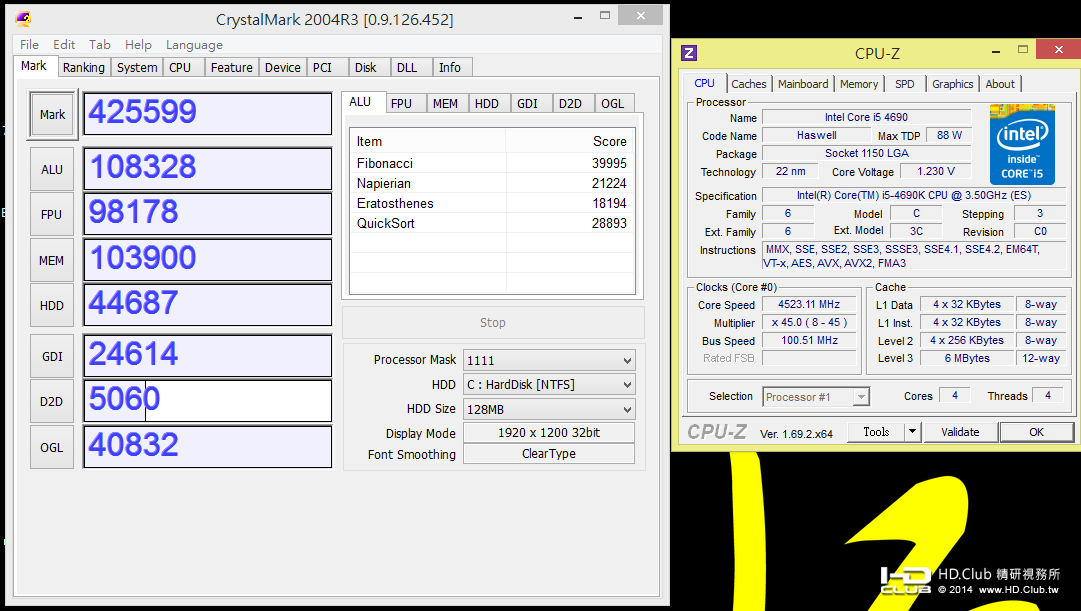
Task: Open the SPD tab in CPU-Z
Action: (x=905, y=84)
